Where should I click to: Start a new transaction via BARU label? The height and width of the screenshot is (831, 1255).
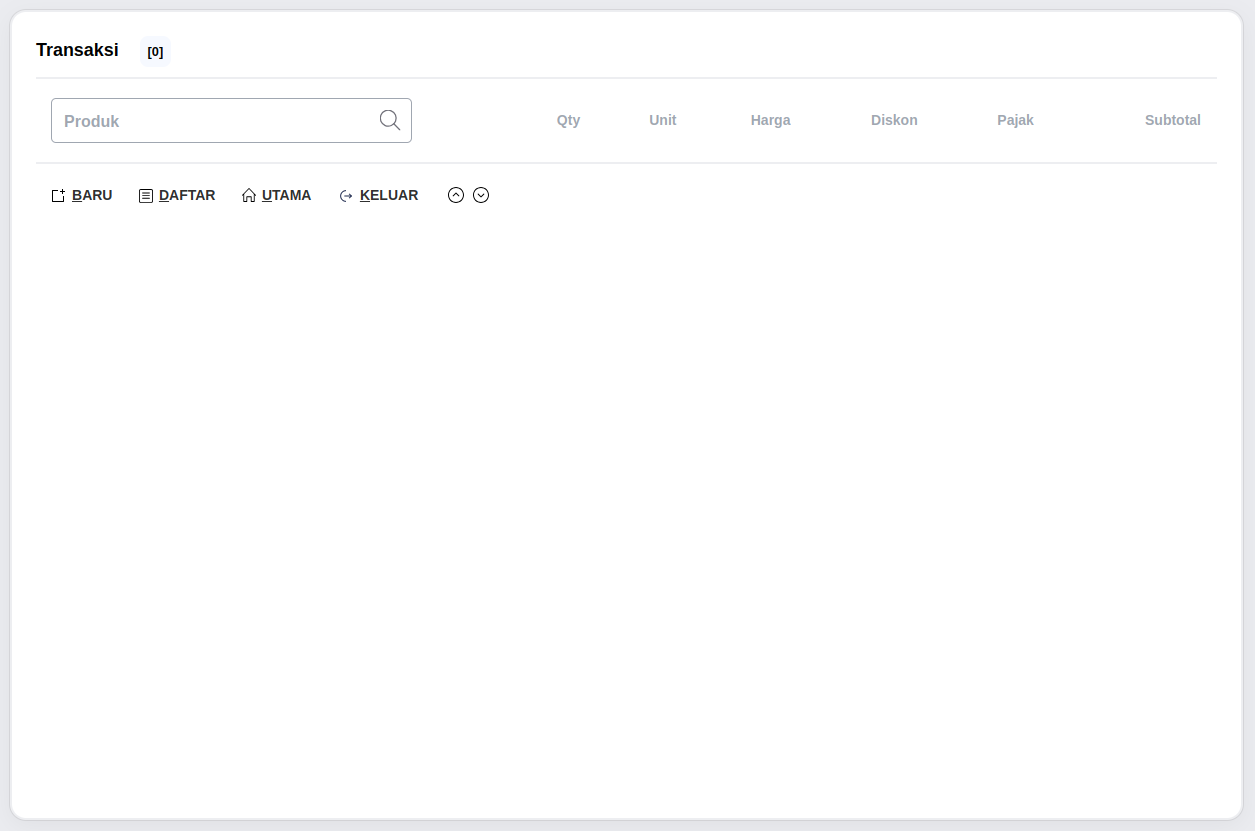tap(92, 196)
